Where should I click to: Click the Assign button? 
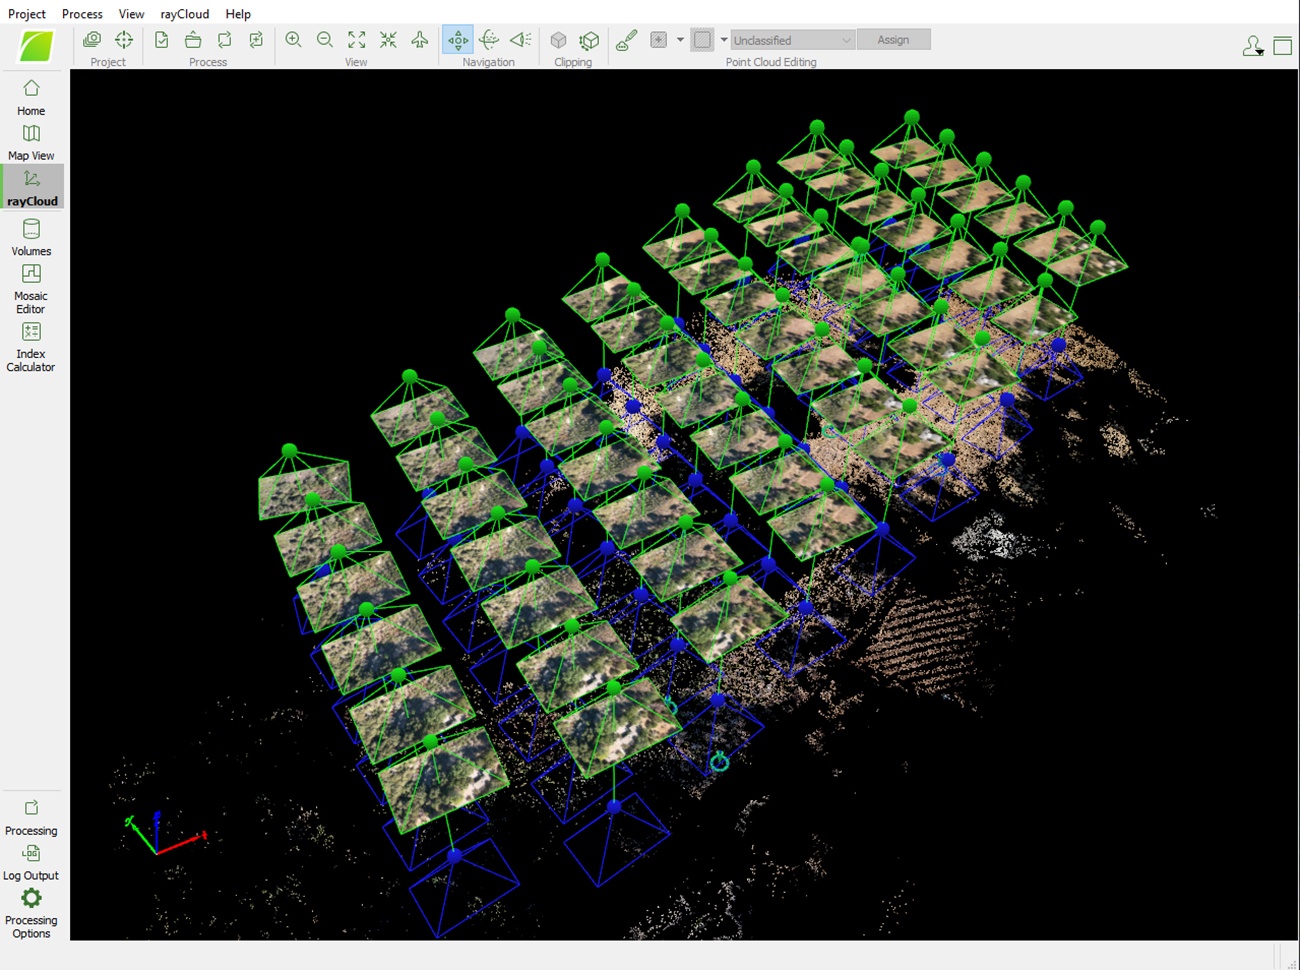pyautogui.click(x=893, y=40)
